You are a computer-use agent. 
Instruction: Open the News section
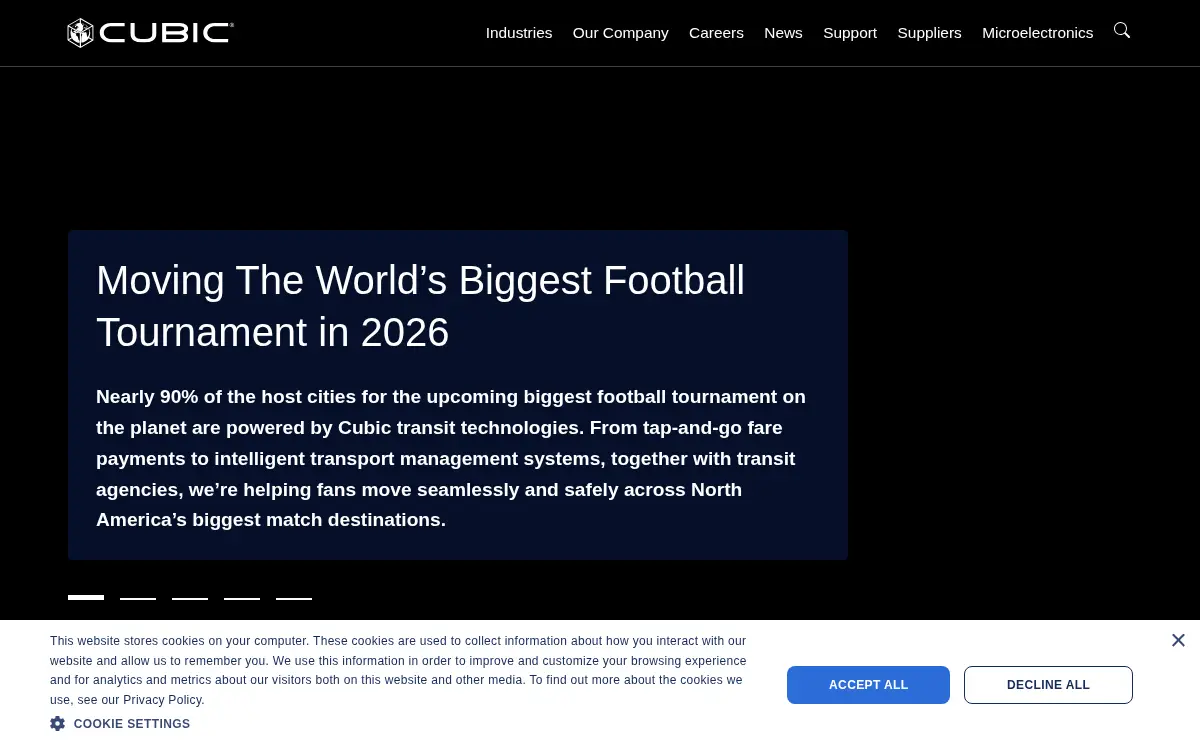pos(783,33)
